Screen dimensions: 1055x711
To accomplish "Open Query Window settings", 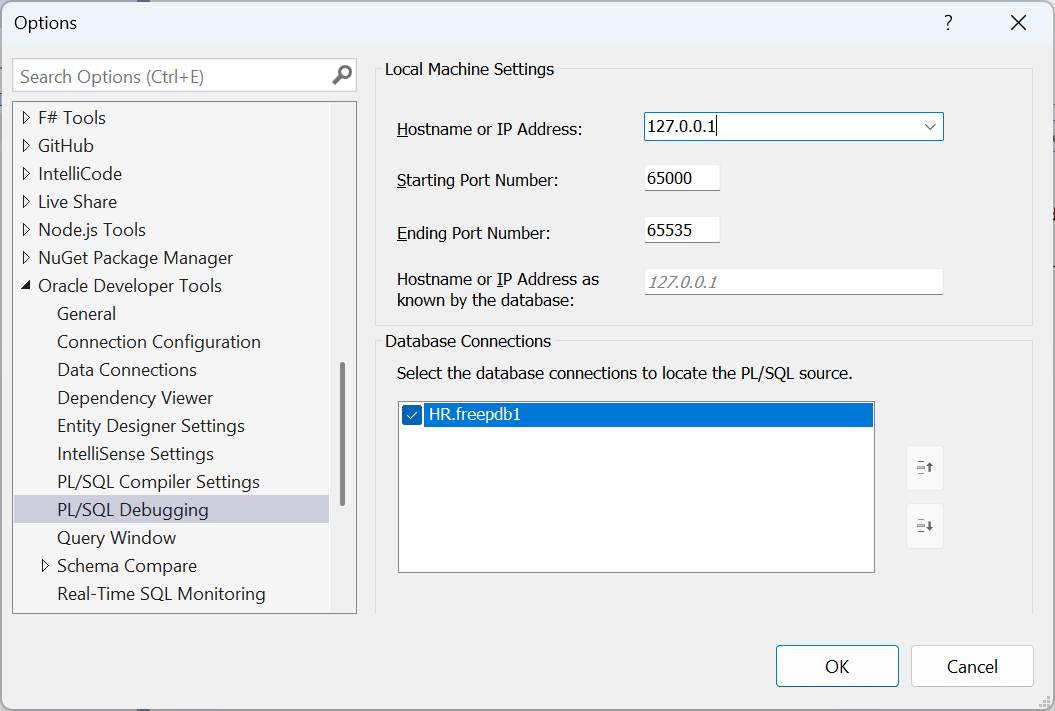I will coord(118,537).
